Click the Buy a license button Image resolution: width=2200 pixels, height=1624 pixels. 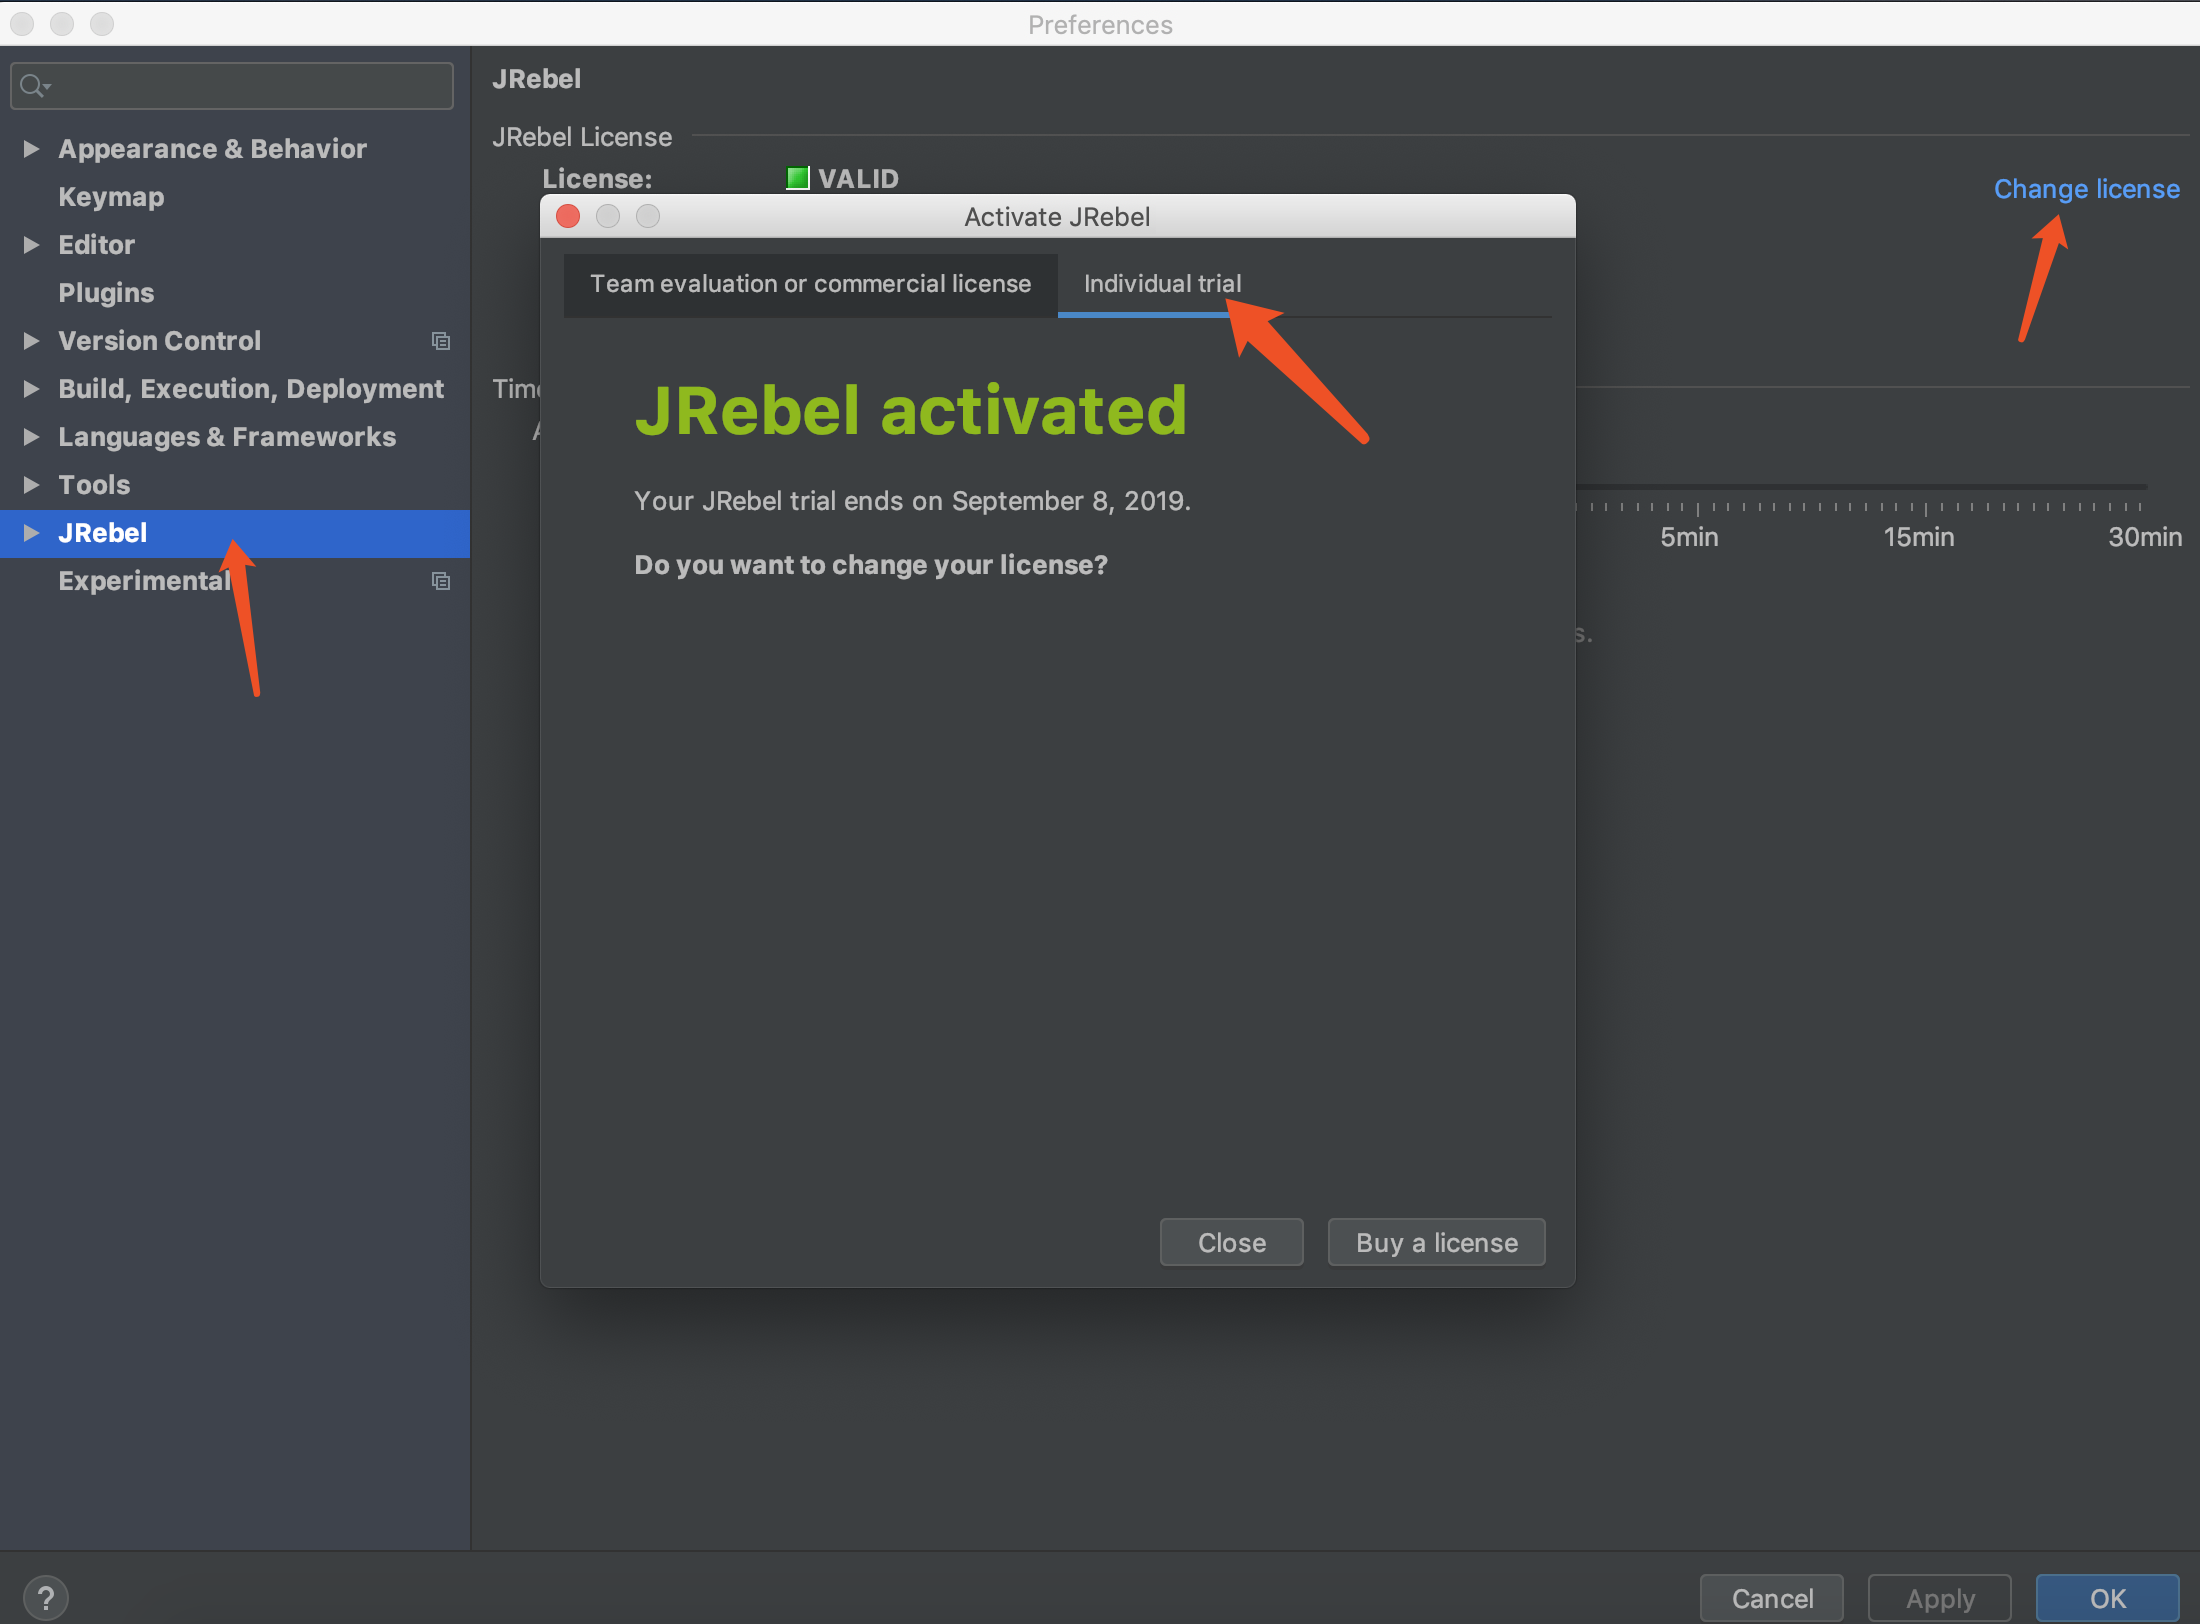1436,1242
